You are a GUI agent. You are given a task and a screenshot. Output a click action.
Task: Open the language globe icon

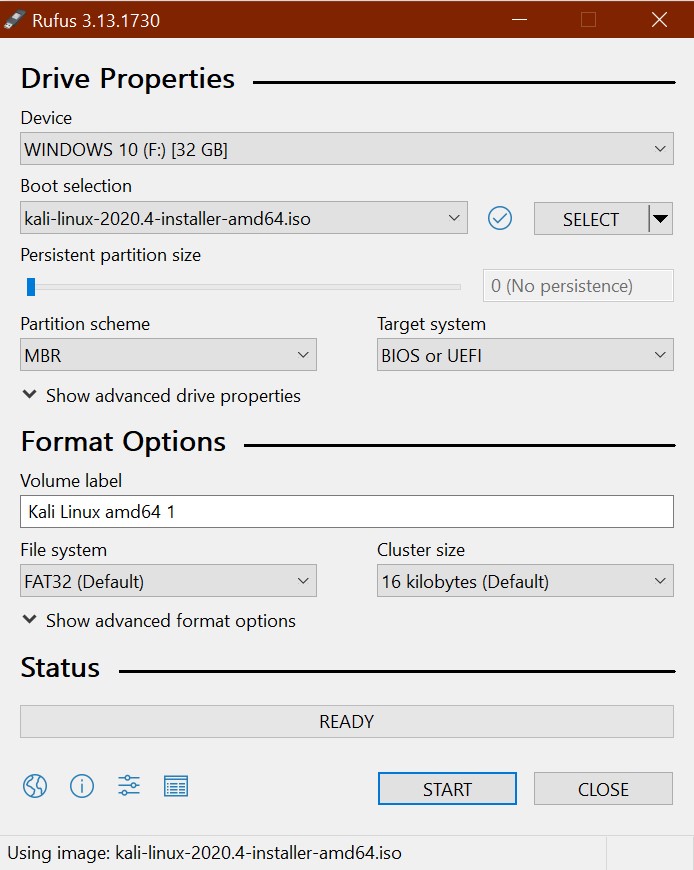pos(35,786)
